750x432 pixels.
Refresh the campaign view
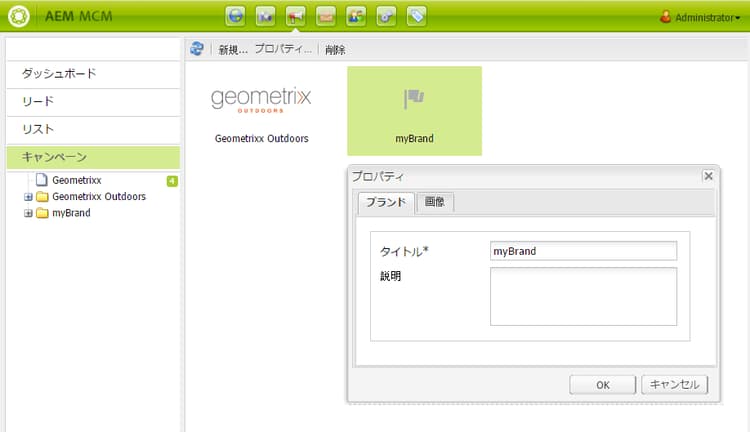point(197,49)
